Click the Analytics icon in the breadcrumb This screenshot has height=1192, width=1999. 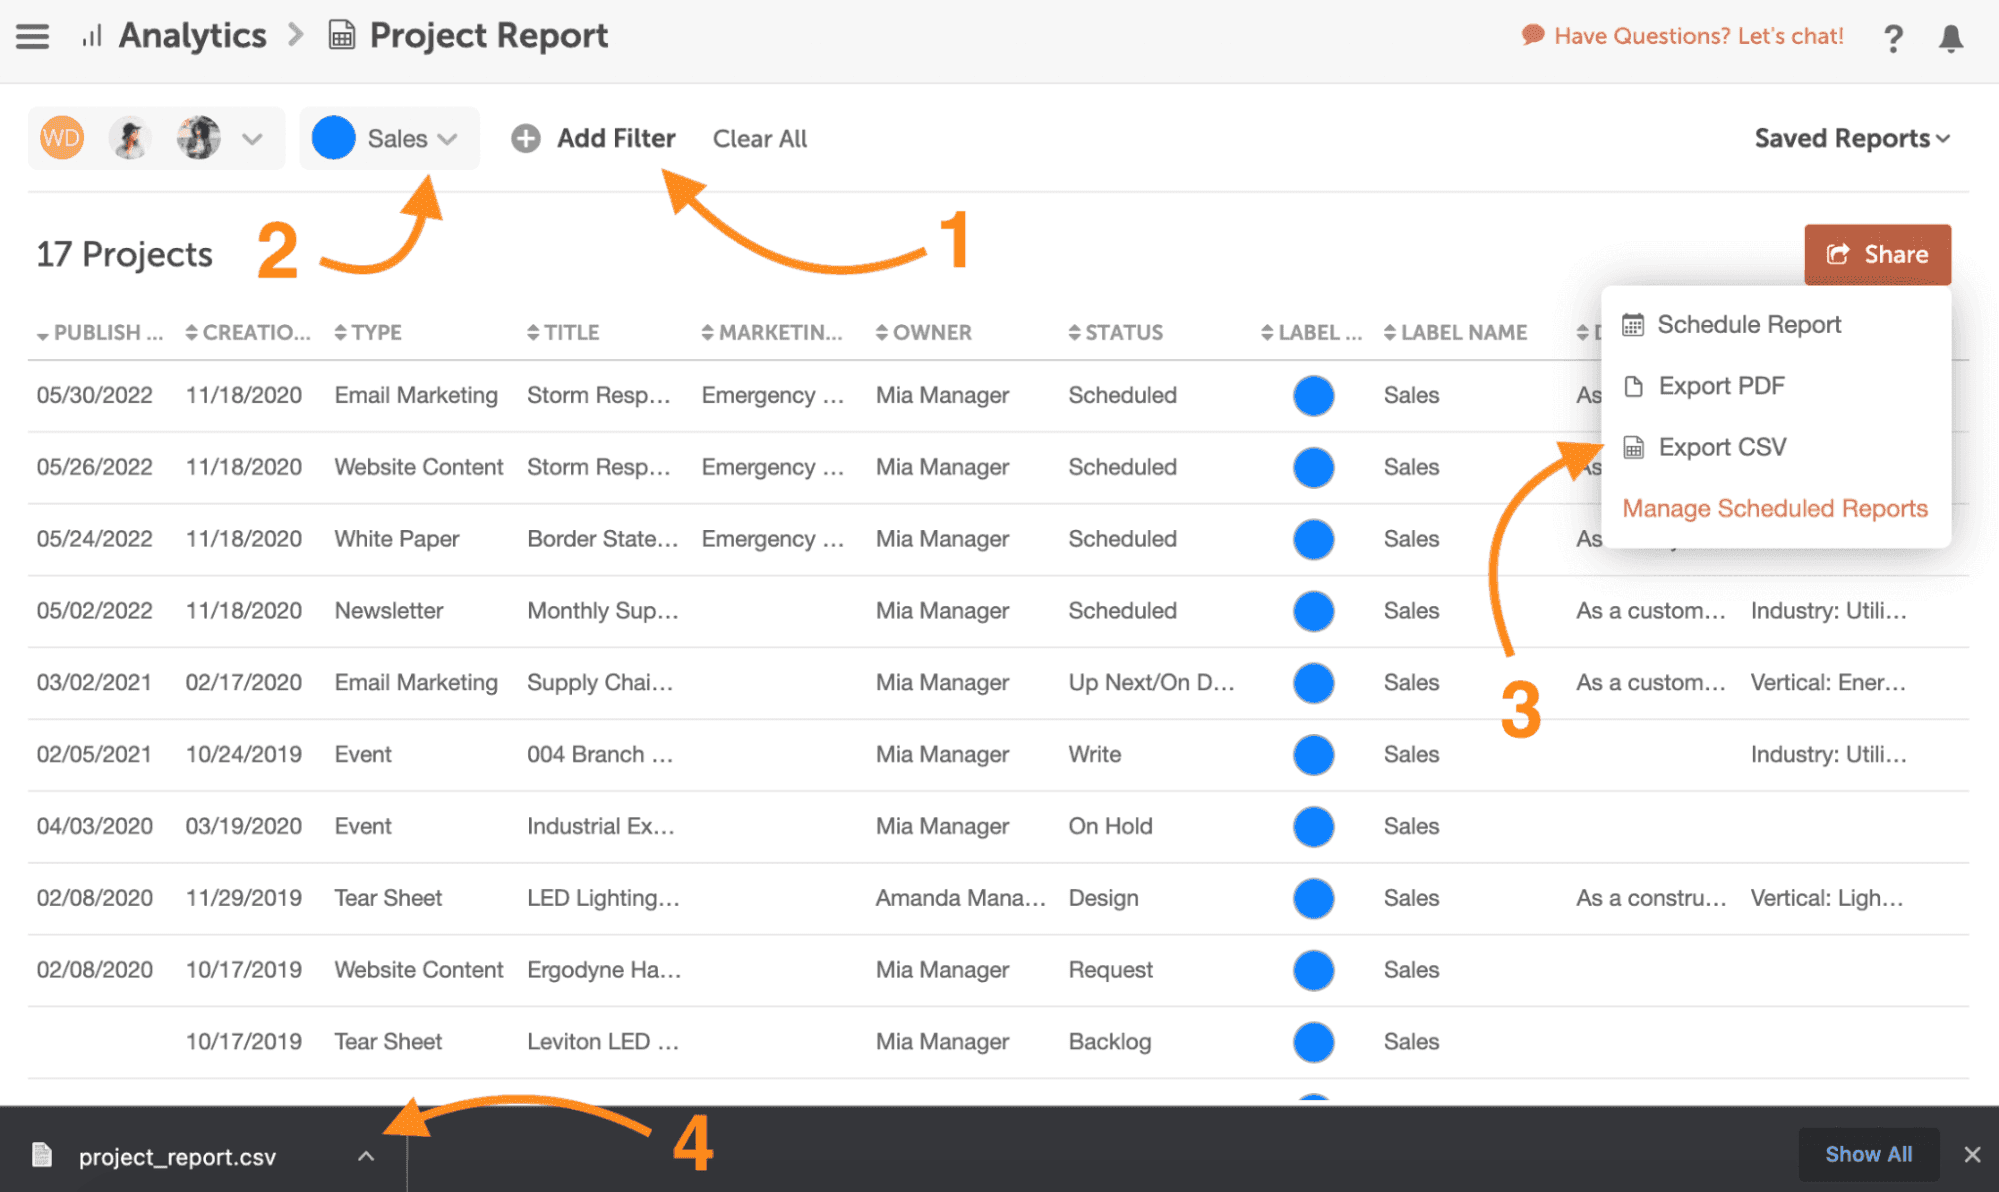(x=90, y=36)
